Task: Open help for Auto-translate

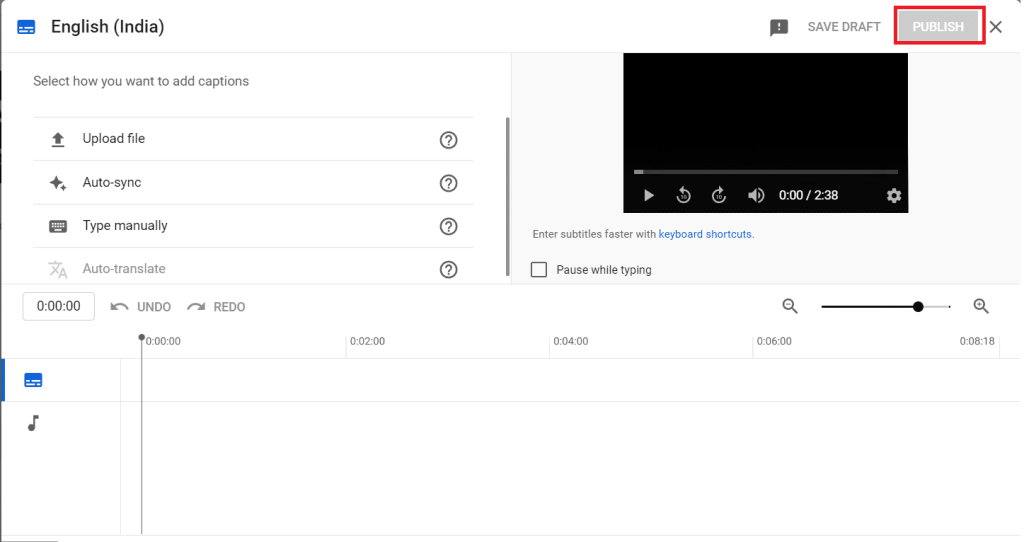Action: [x=449, y=269]
